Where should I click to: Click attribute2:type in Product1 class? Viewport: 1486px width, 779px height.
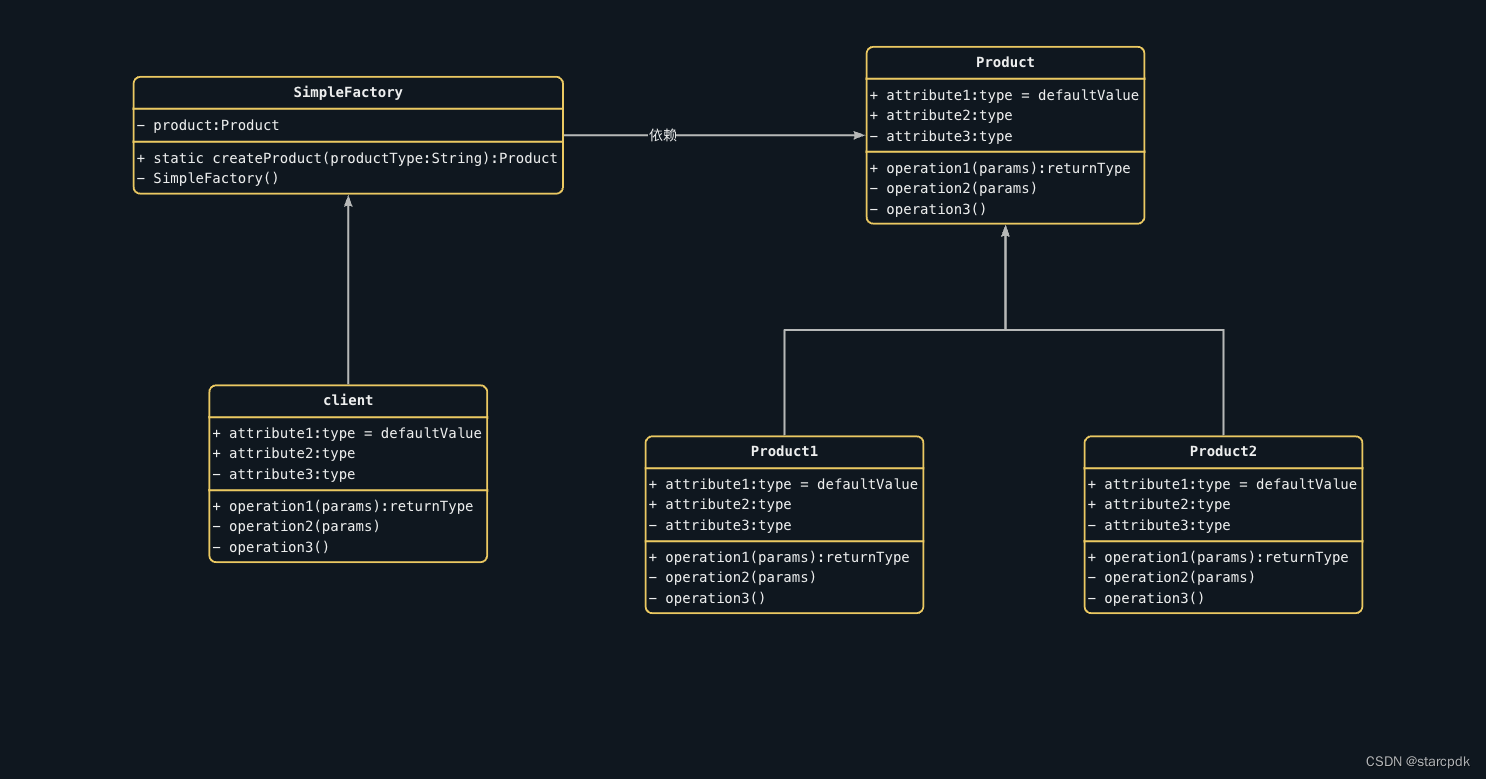click(720, 504)
